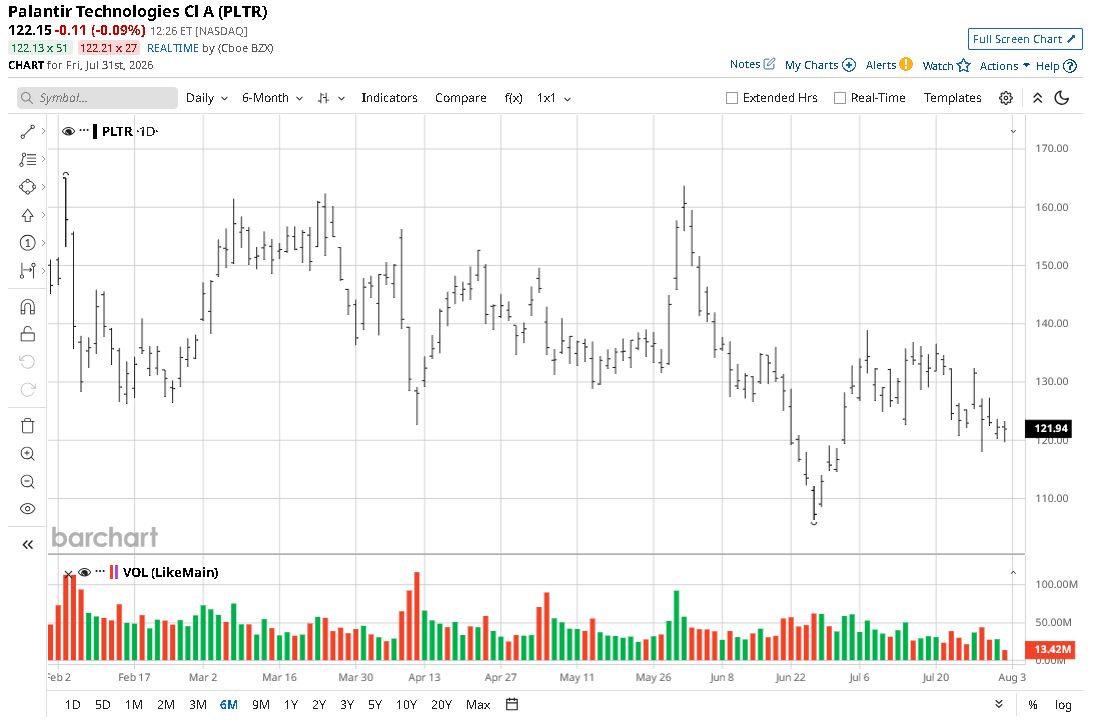The width and height of the screenshot is (1100, 722).
Task: Zoom out with the magnifier minus icon
Action: point(27,481)
